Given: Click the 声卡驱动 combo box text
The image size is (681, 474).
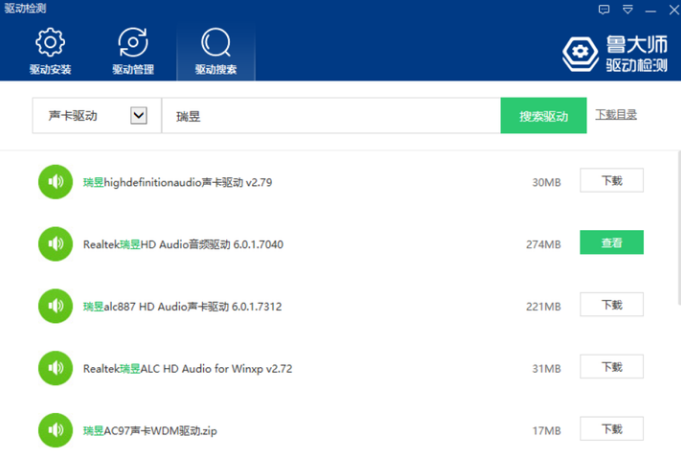Looking at the screenshot, I should tap(73, 116).
